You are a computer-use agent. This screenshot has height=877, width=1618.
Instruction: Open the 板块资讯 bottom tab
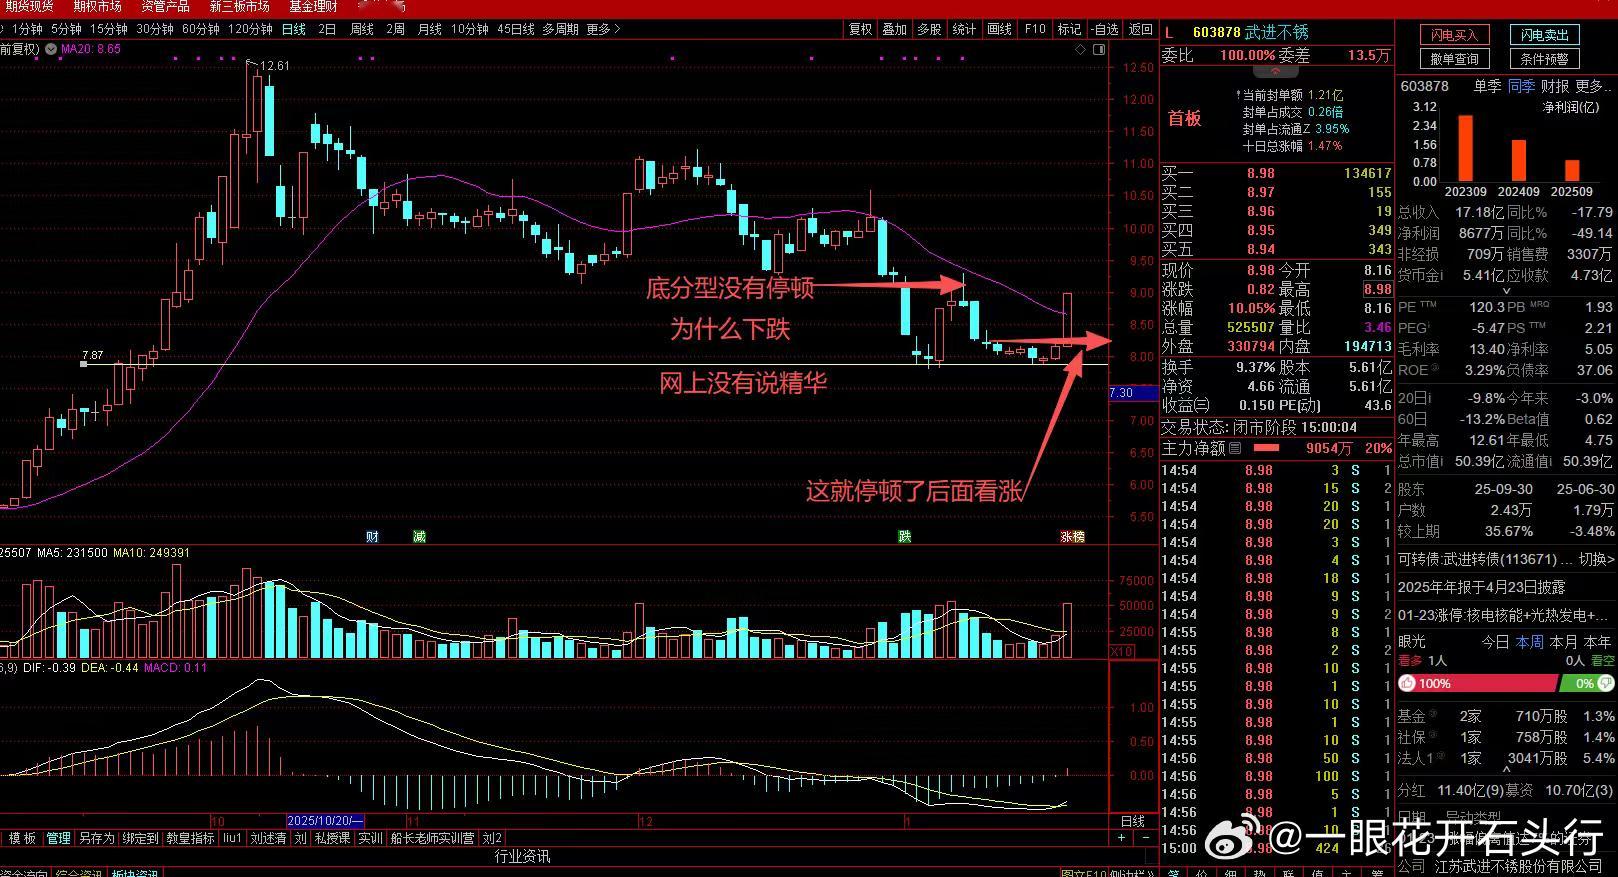tap(135, 873)
